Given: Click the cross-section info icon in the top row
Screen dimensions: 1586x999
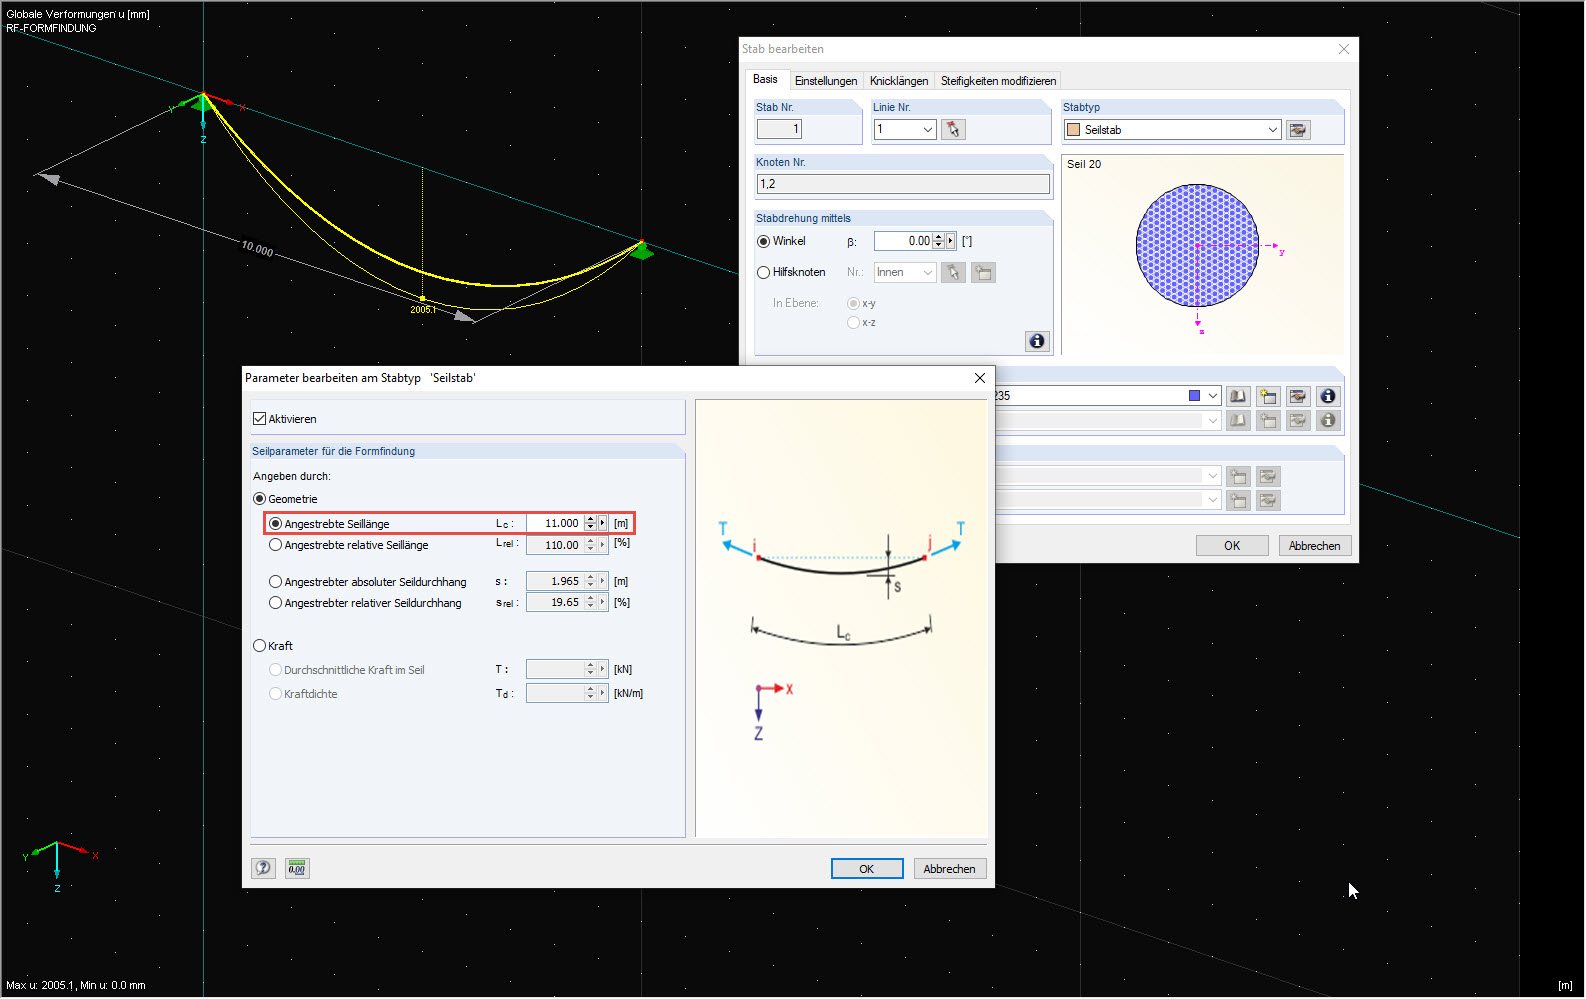Looking at the screenshot, I should point(1328,396).
